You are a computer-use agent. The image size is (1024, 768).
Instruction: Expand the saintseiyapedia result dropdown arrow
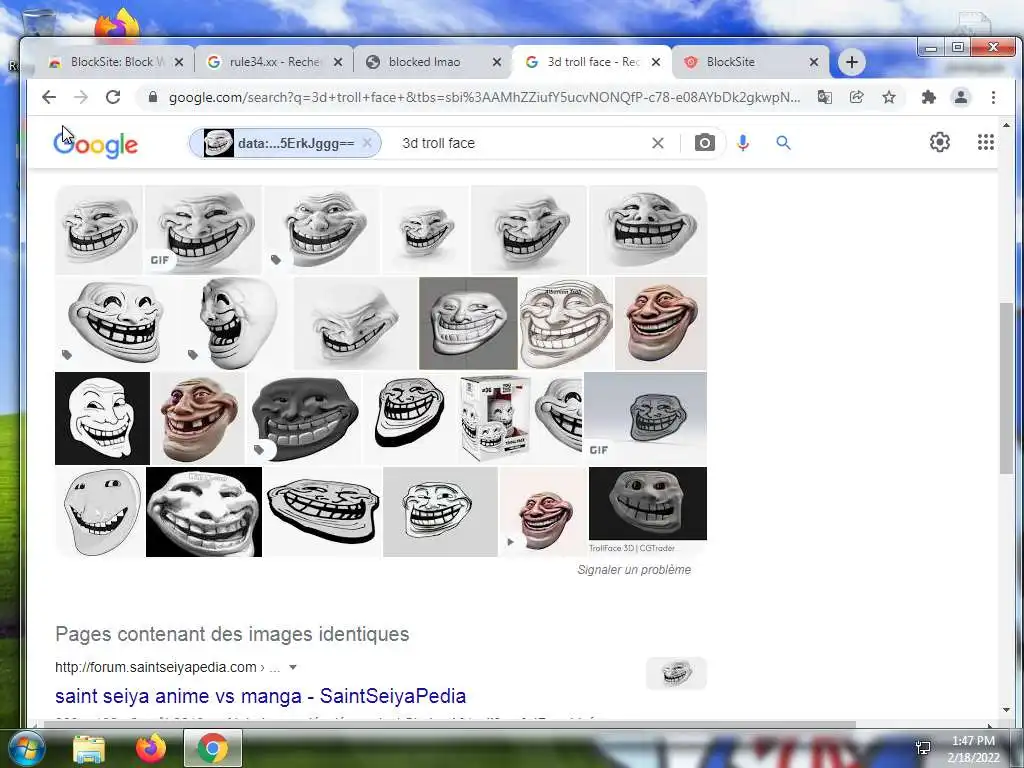tap(293, 667)
